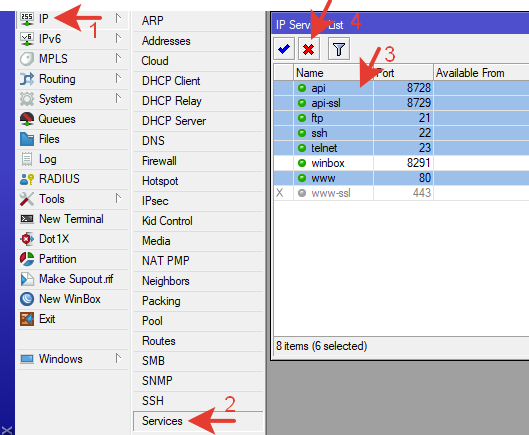Click the Make Supout.rif icon
Image resolution: width=529 pixels, height=435 pixels.
point(27,279)
